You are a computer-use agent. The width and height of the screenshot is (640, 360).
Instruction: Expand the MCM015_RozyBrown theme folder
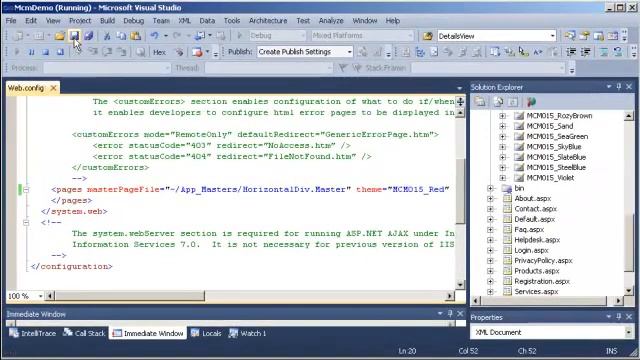click(x=502, y=116)
